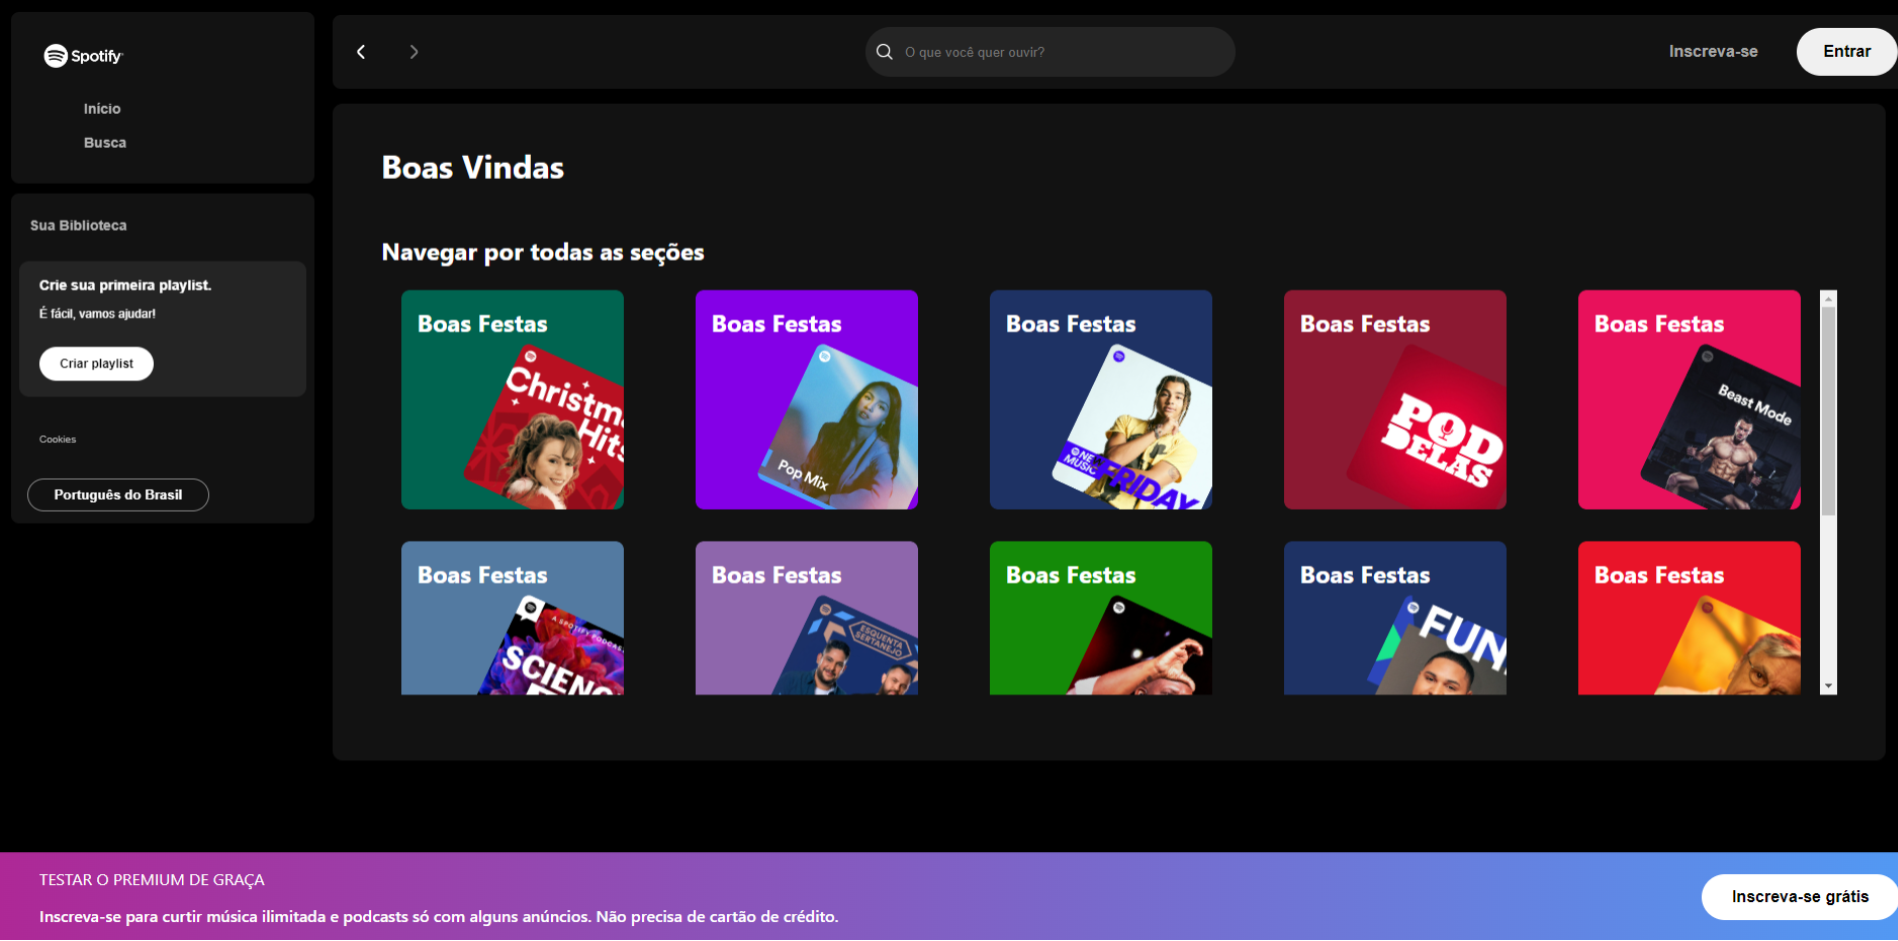The width and height of the screenshot is (1898, 941).
Task: Click 'Crie sua primeira playlist.' text
Action: [125, 285]
